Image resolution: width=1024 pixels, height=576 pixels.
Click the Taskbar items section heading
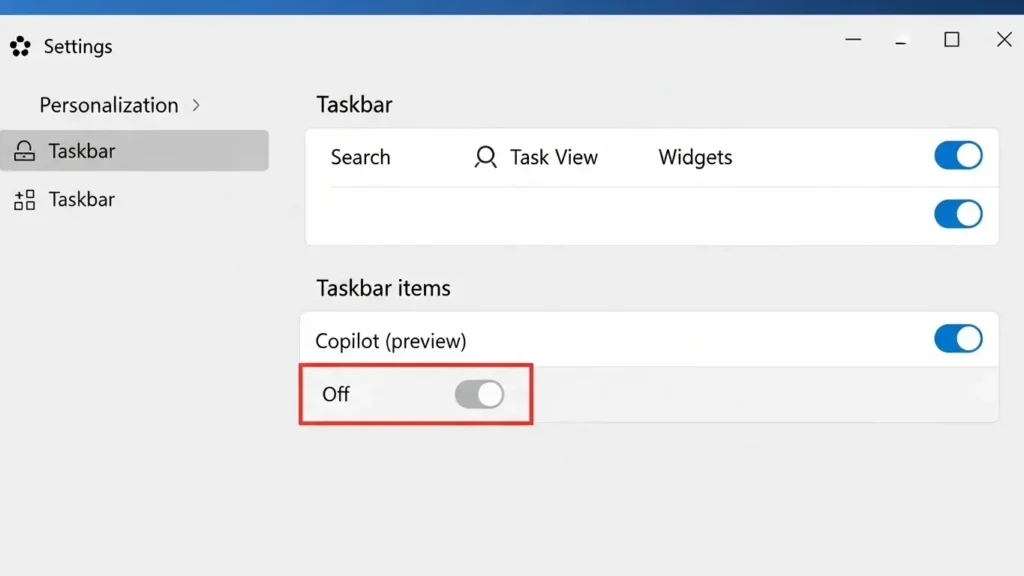(383, 288)
